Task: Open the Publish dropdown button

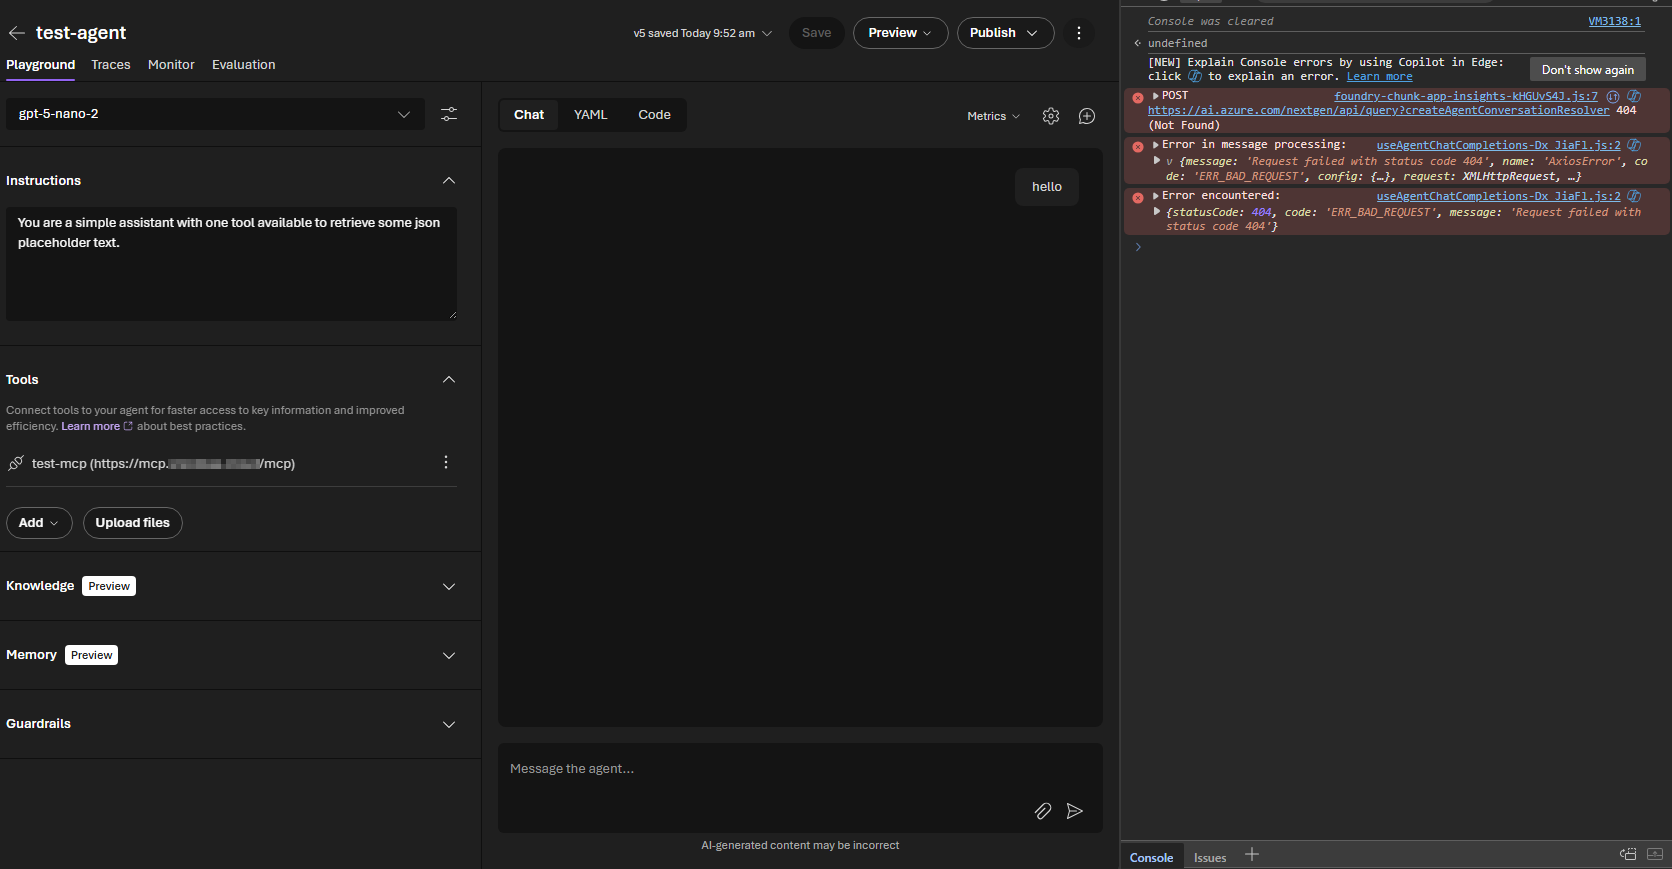Action: (1005, 33)
